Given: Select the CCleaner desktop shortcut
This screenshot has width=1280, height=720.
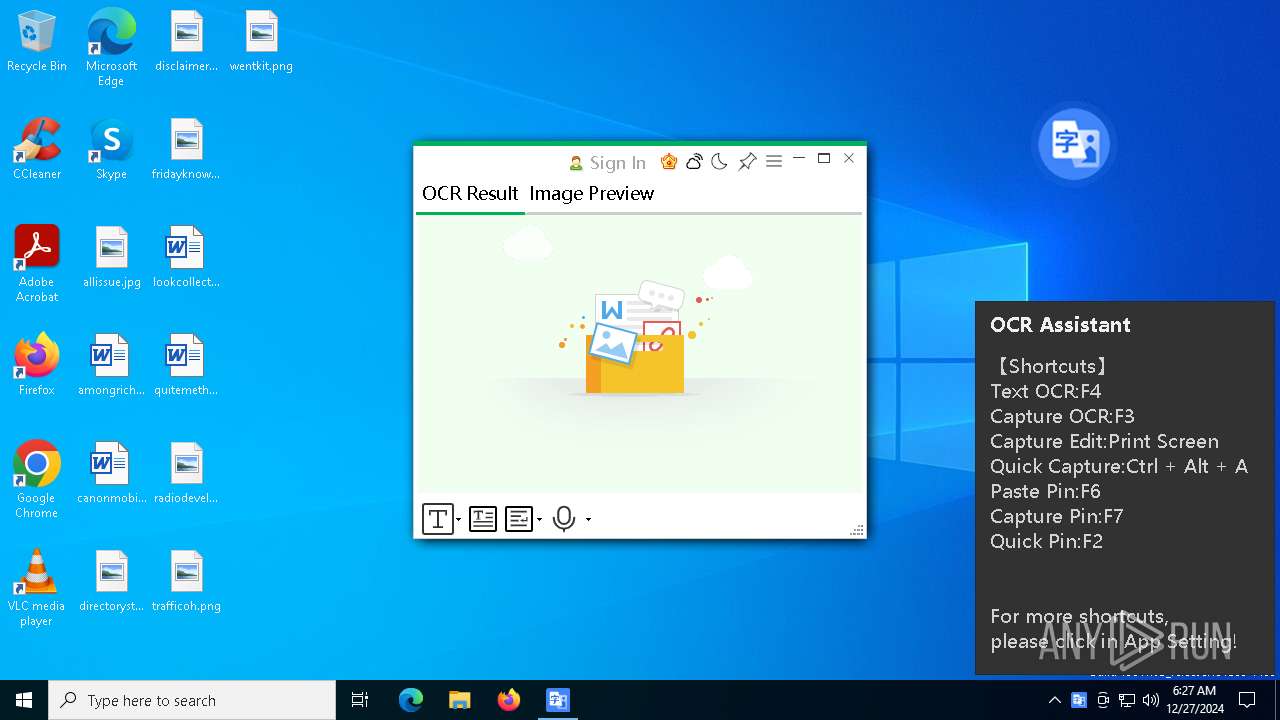Looking at the screenshot, I should 37,150.
